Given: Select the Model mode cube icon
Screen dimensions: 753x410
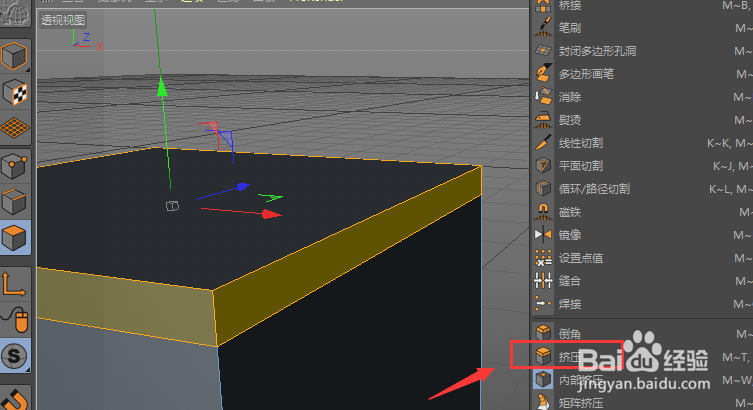Looking at the screenshot, I should [x=14, y=56].
